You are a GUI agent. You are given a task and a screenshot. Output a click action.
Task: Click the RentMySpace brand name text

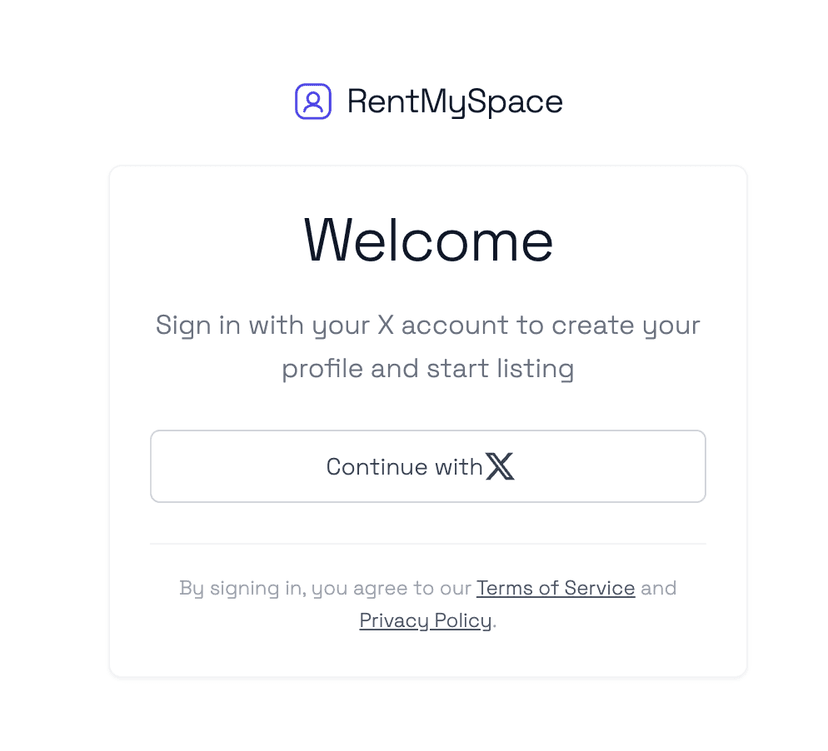click(x=454, y=101)
